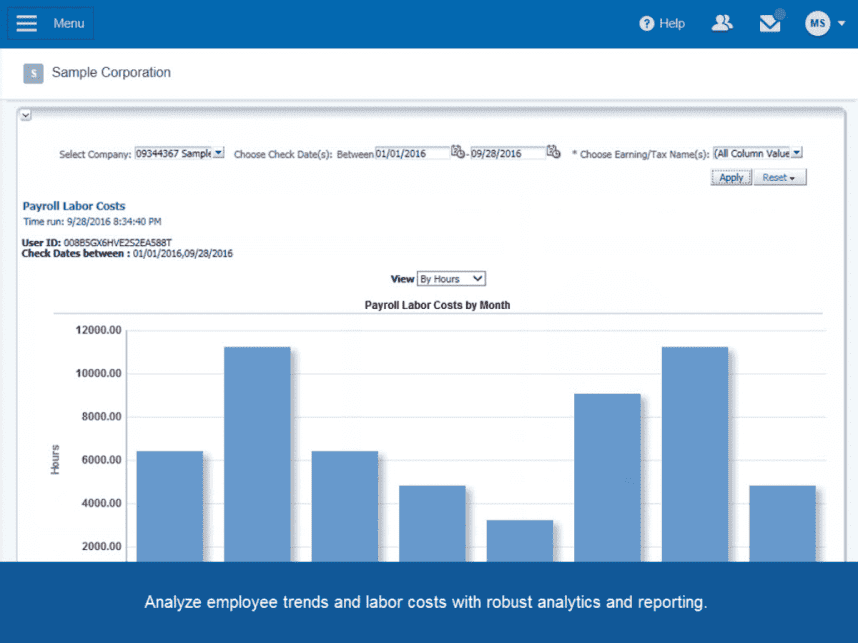Screen dimensions: 858x643
Task: Click the end check date input field
Action: pyautogui.click(x=508, y=153)
